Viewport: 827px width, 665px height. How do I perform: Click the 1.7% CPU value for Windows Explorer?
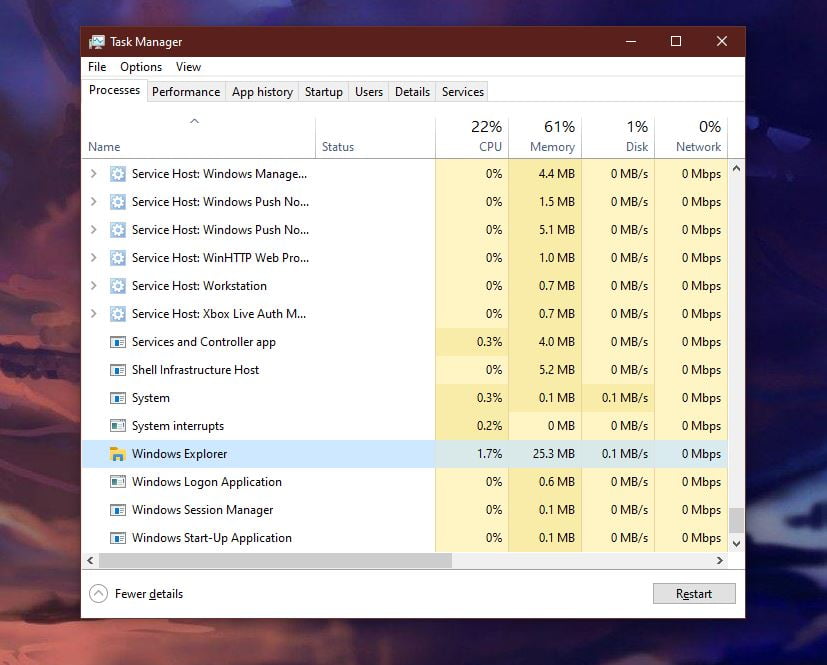(x=489, y=454)
